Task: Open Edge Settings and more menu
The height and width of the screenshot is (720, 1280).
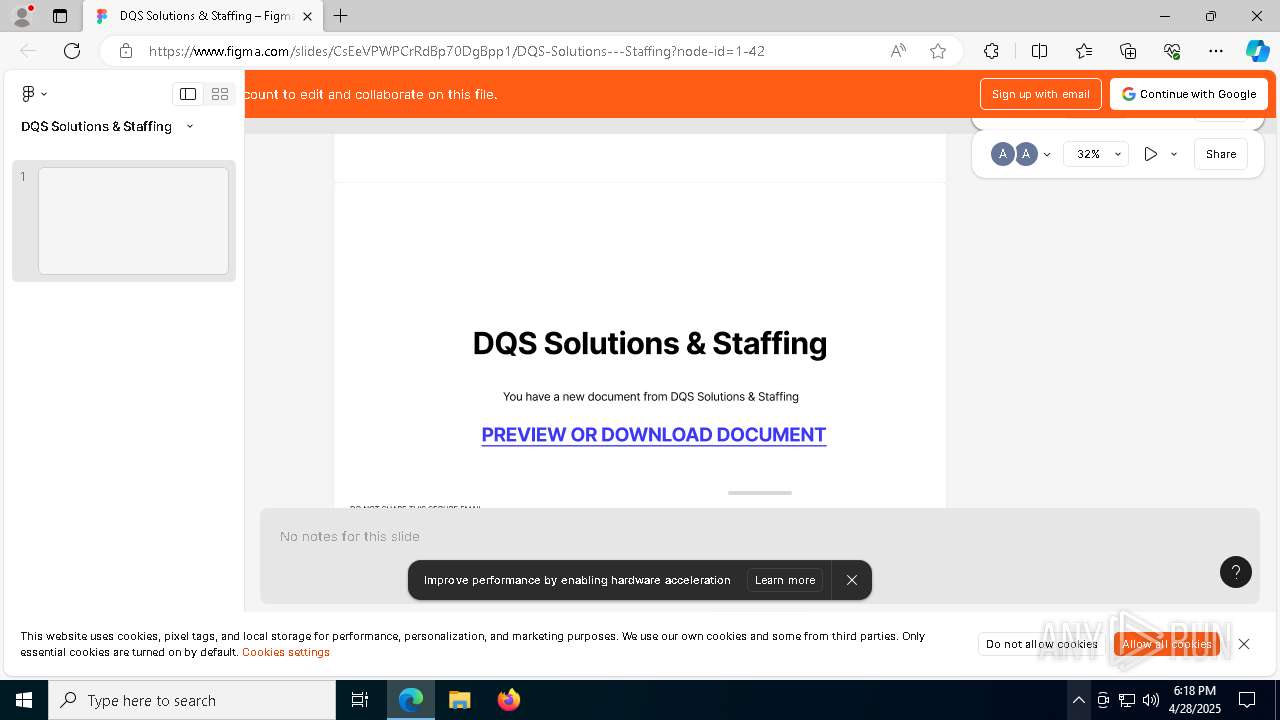Action: [1216, 51]
